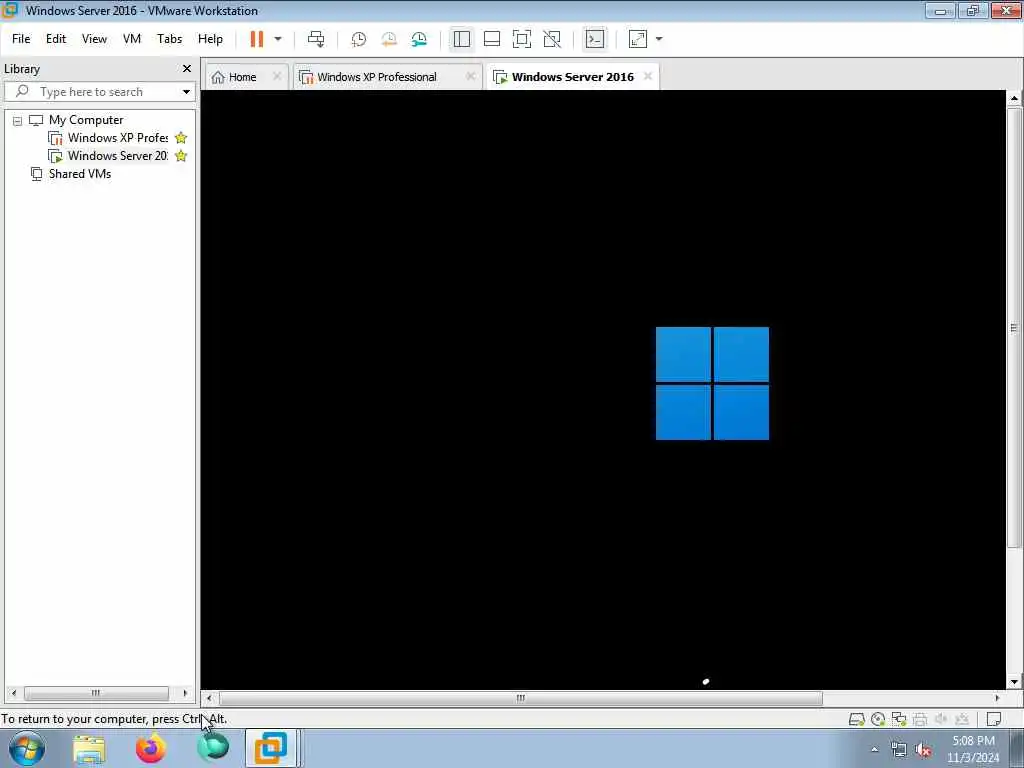Open the snapshot manager
This screenshot has width=1024, height=768.
419,39
